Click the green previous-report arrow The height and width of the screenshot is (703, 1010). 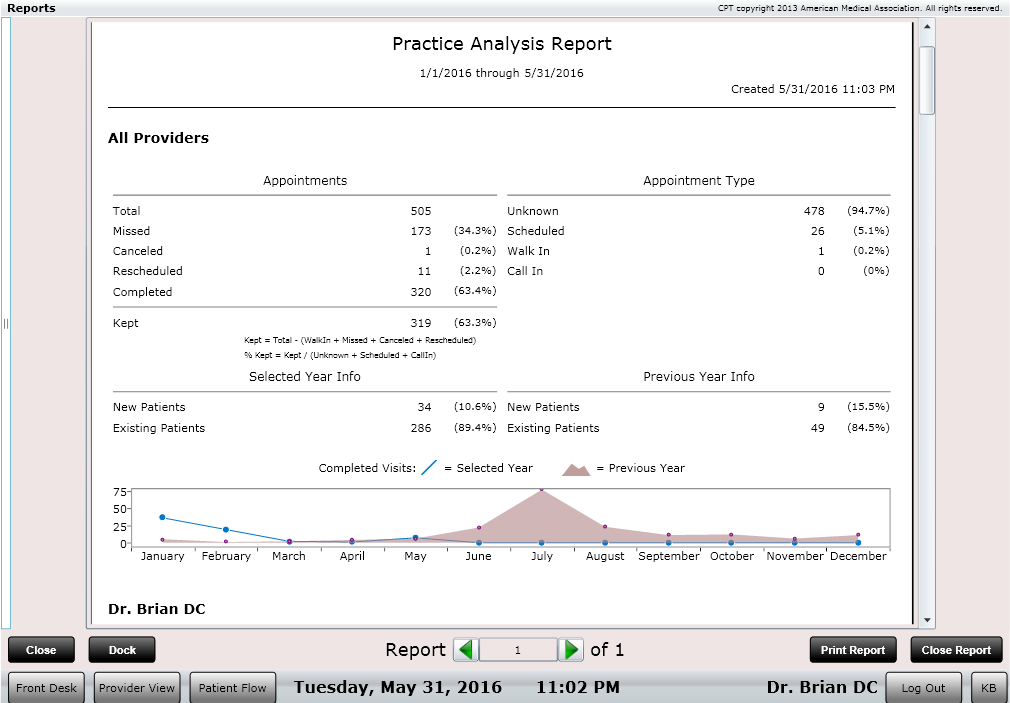pos(465,650)
